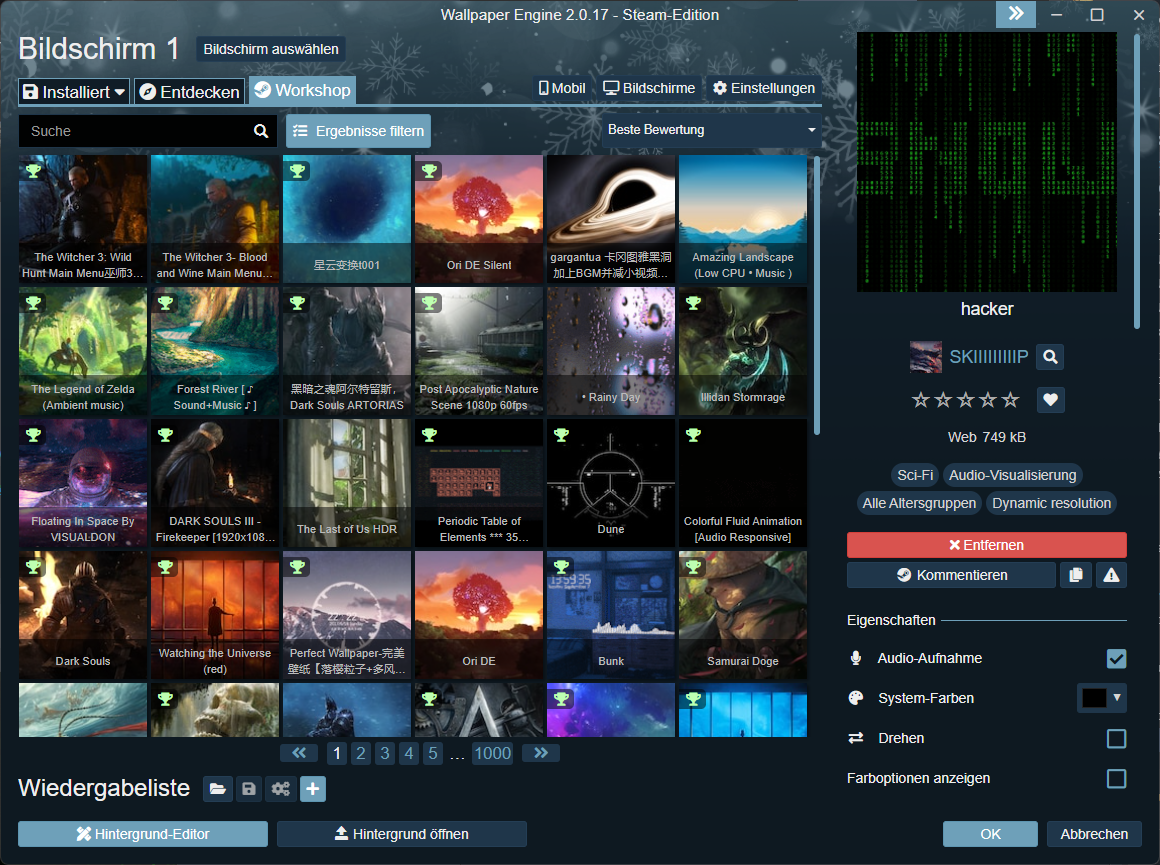Click the palette icon beside System-Farben
The image size is (1160, 865).
click(856, 698)
